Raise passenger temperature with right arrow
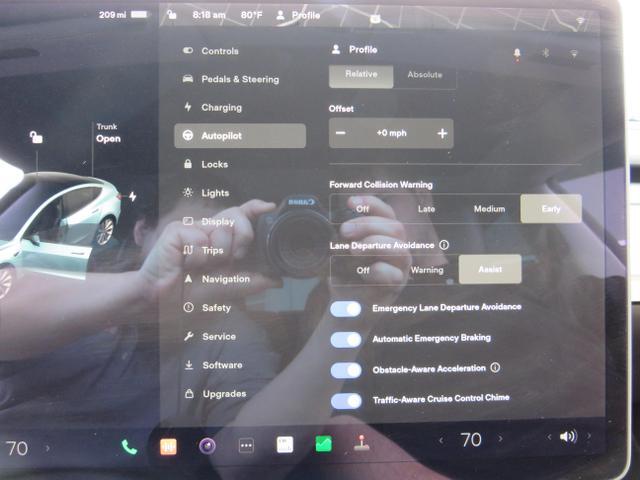This screenshot has height=480, width=640. [500, 439]
